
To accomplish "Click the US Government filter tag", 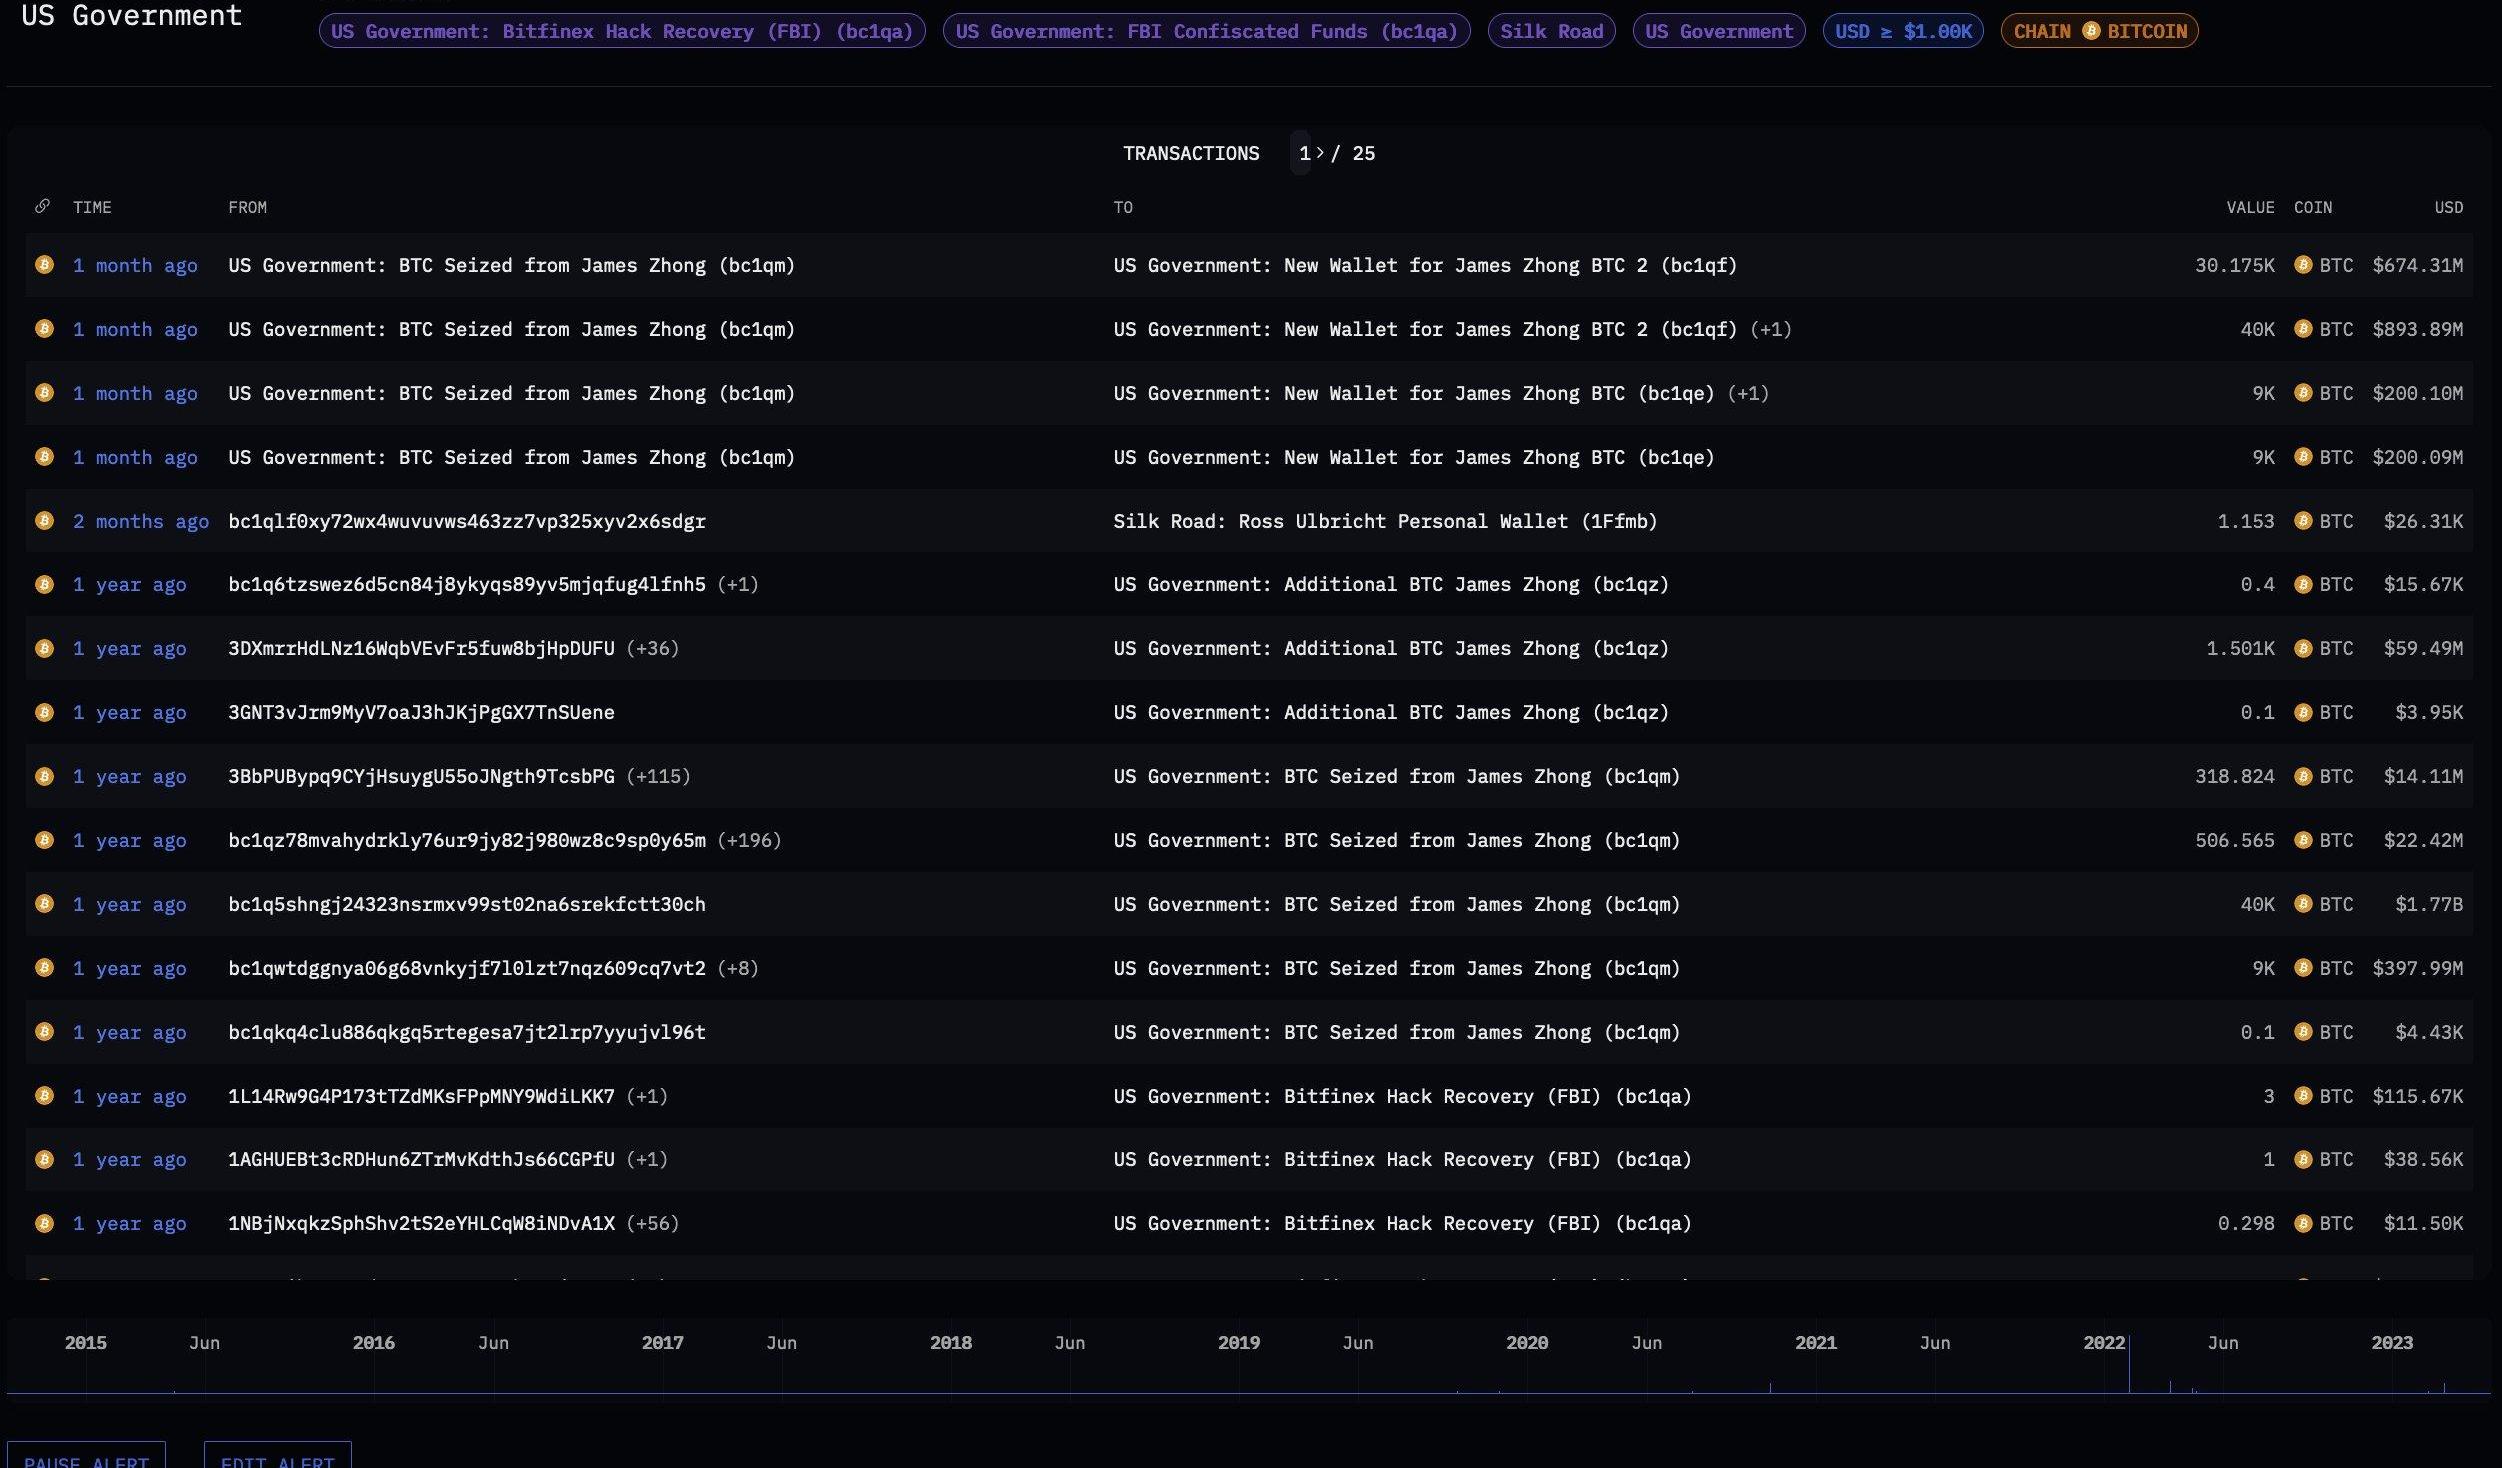I will coord(1718,31).
